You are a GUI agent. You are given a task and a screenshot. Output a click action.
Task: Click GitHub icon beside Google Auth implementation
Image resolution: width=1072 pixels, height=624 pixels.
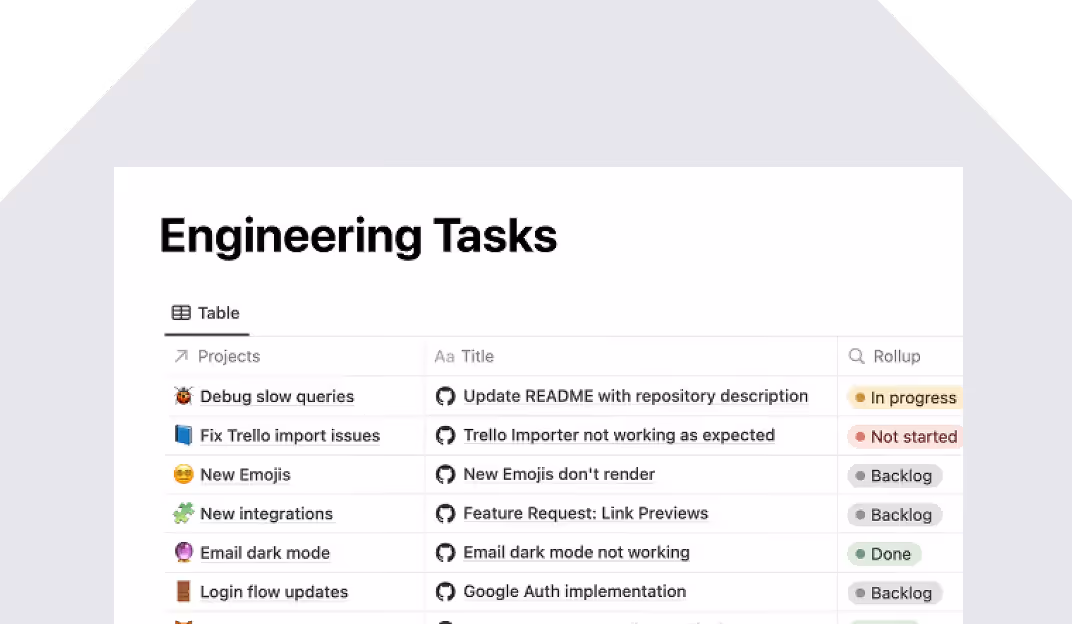(446, 591)
